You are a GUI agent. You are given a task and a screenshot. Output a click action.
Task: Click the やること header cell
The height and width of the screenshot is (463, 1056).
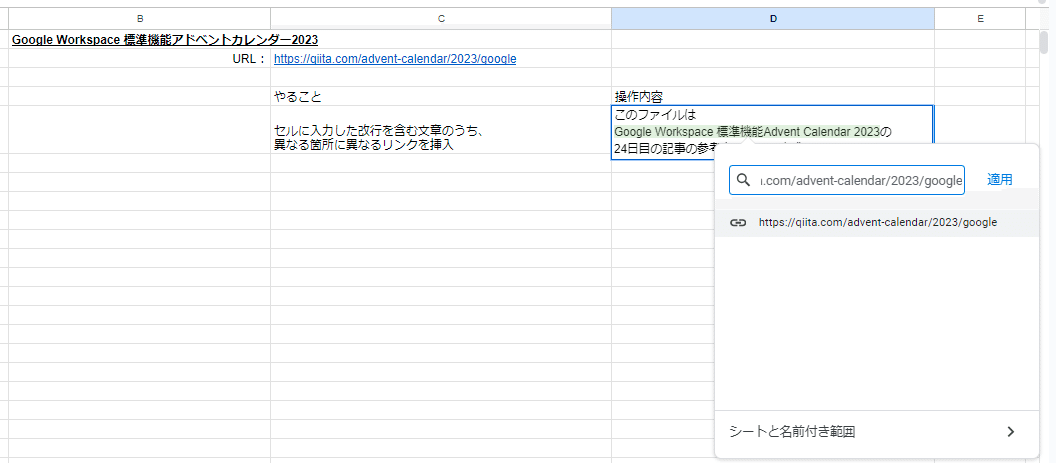[x=441, y=96]
